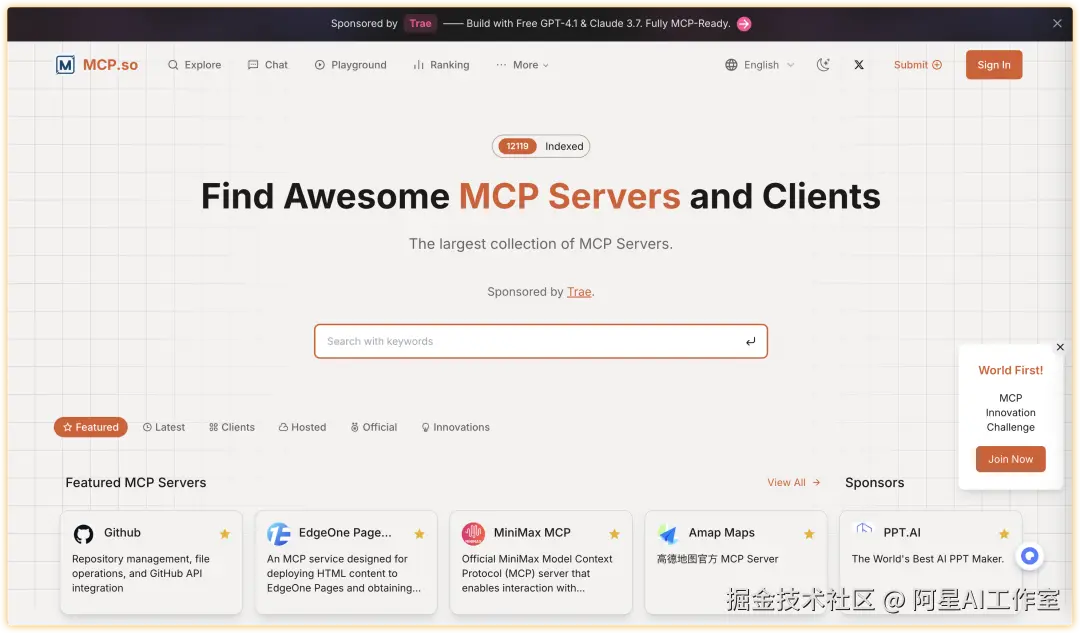This screenshot has width=1080, height=633.
Task: Open the Trae sponsor link below subtitle
Action: pyautogui.click(x=579, y=292)
